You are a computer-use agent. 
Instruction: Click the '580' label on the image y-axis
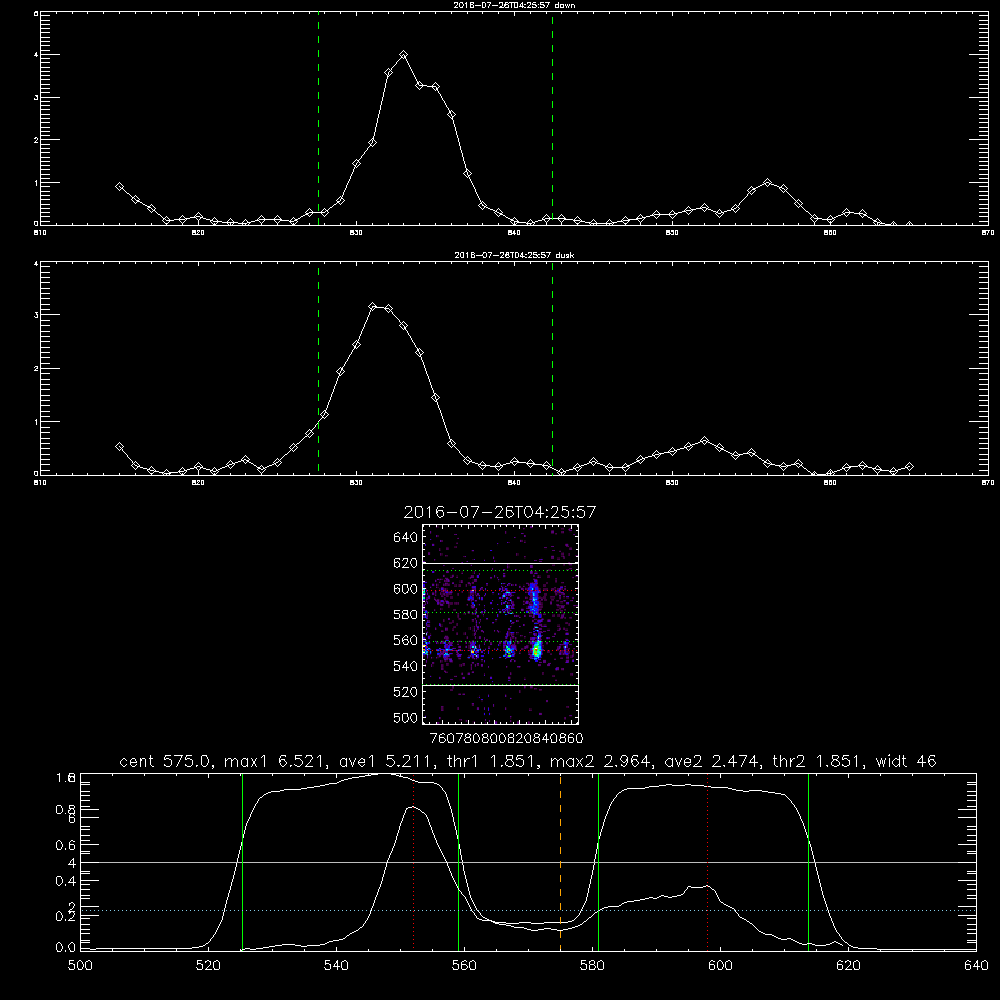[406, 614]
